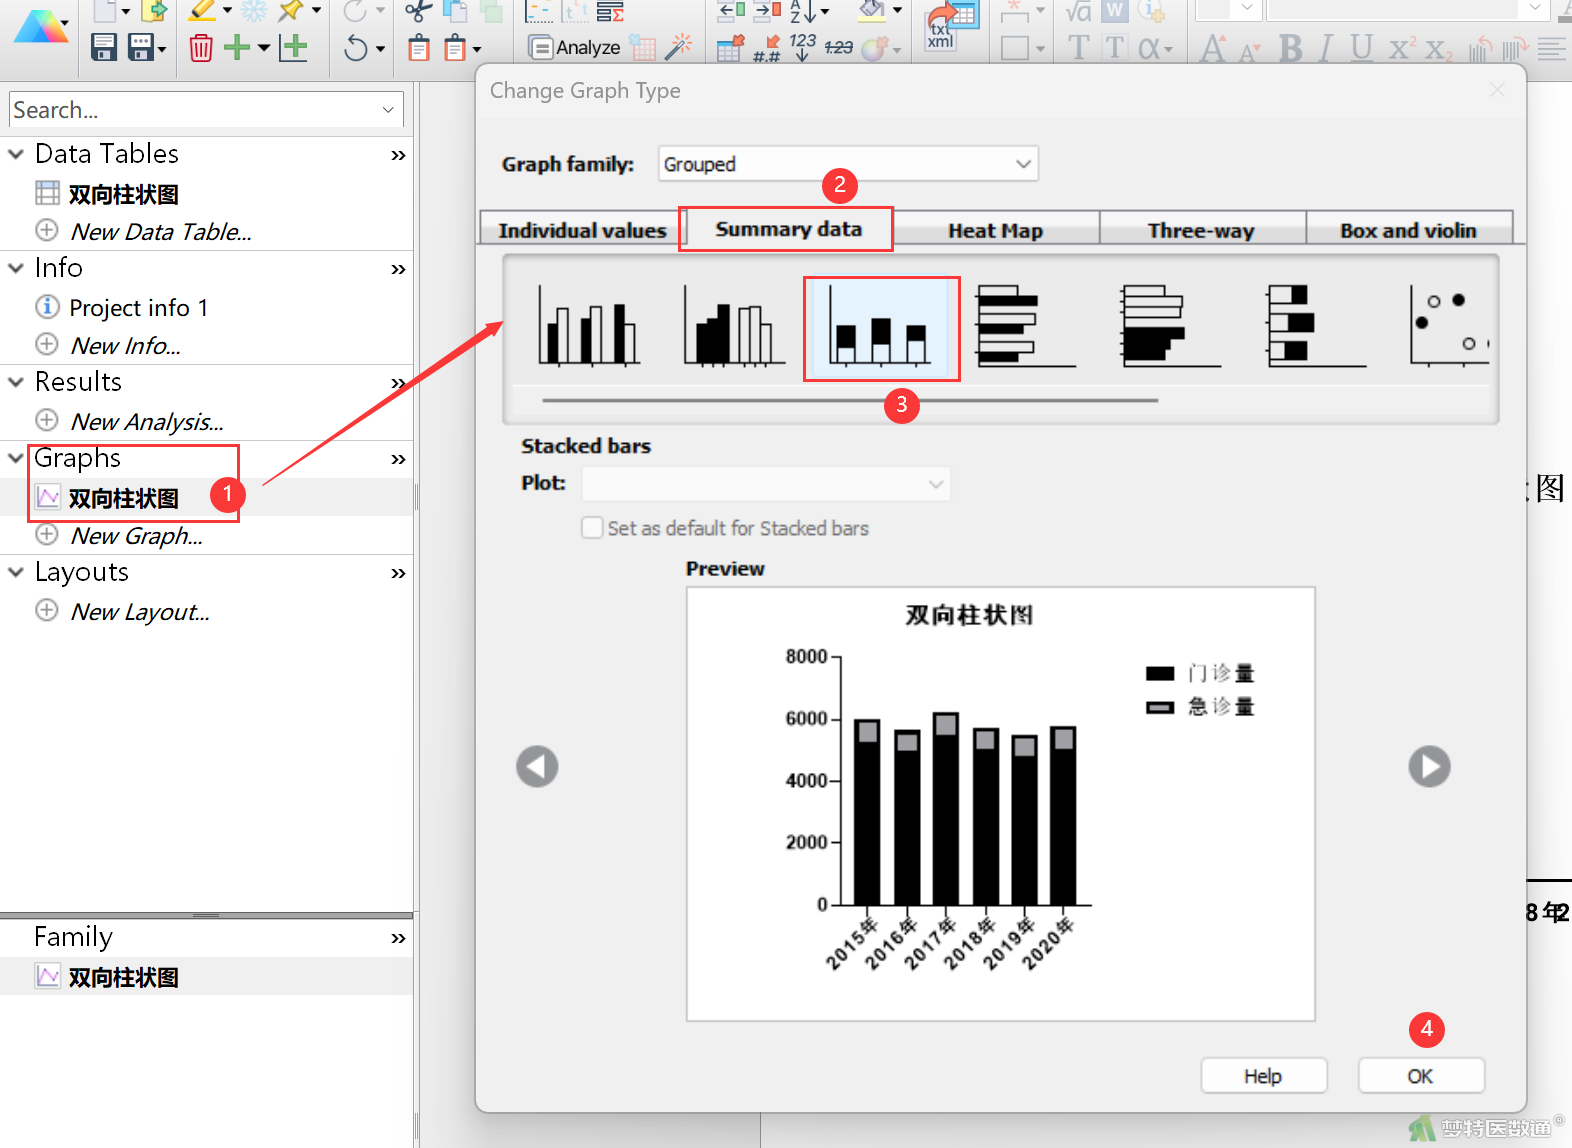
Task: Switch to Heat Map tab
Action: [x=996, y=230]
